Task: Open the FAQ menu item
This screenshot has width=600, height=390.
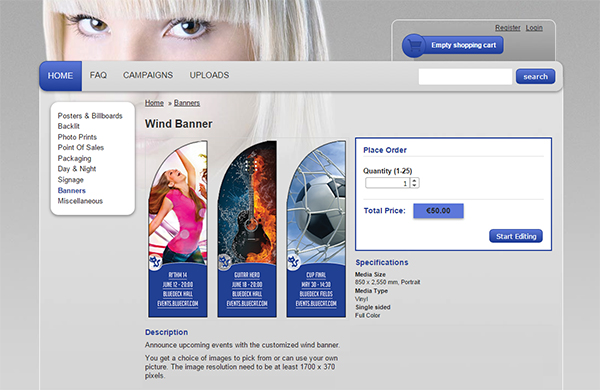Action: [98, 75]
